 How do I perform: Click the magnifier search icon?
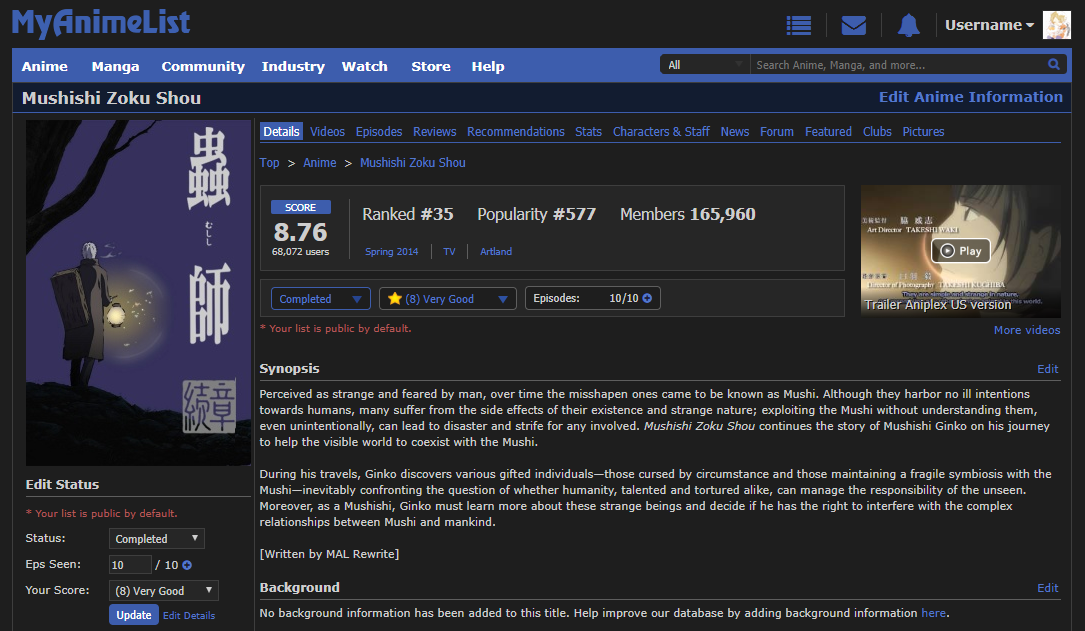pos(1053,64)
